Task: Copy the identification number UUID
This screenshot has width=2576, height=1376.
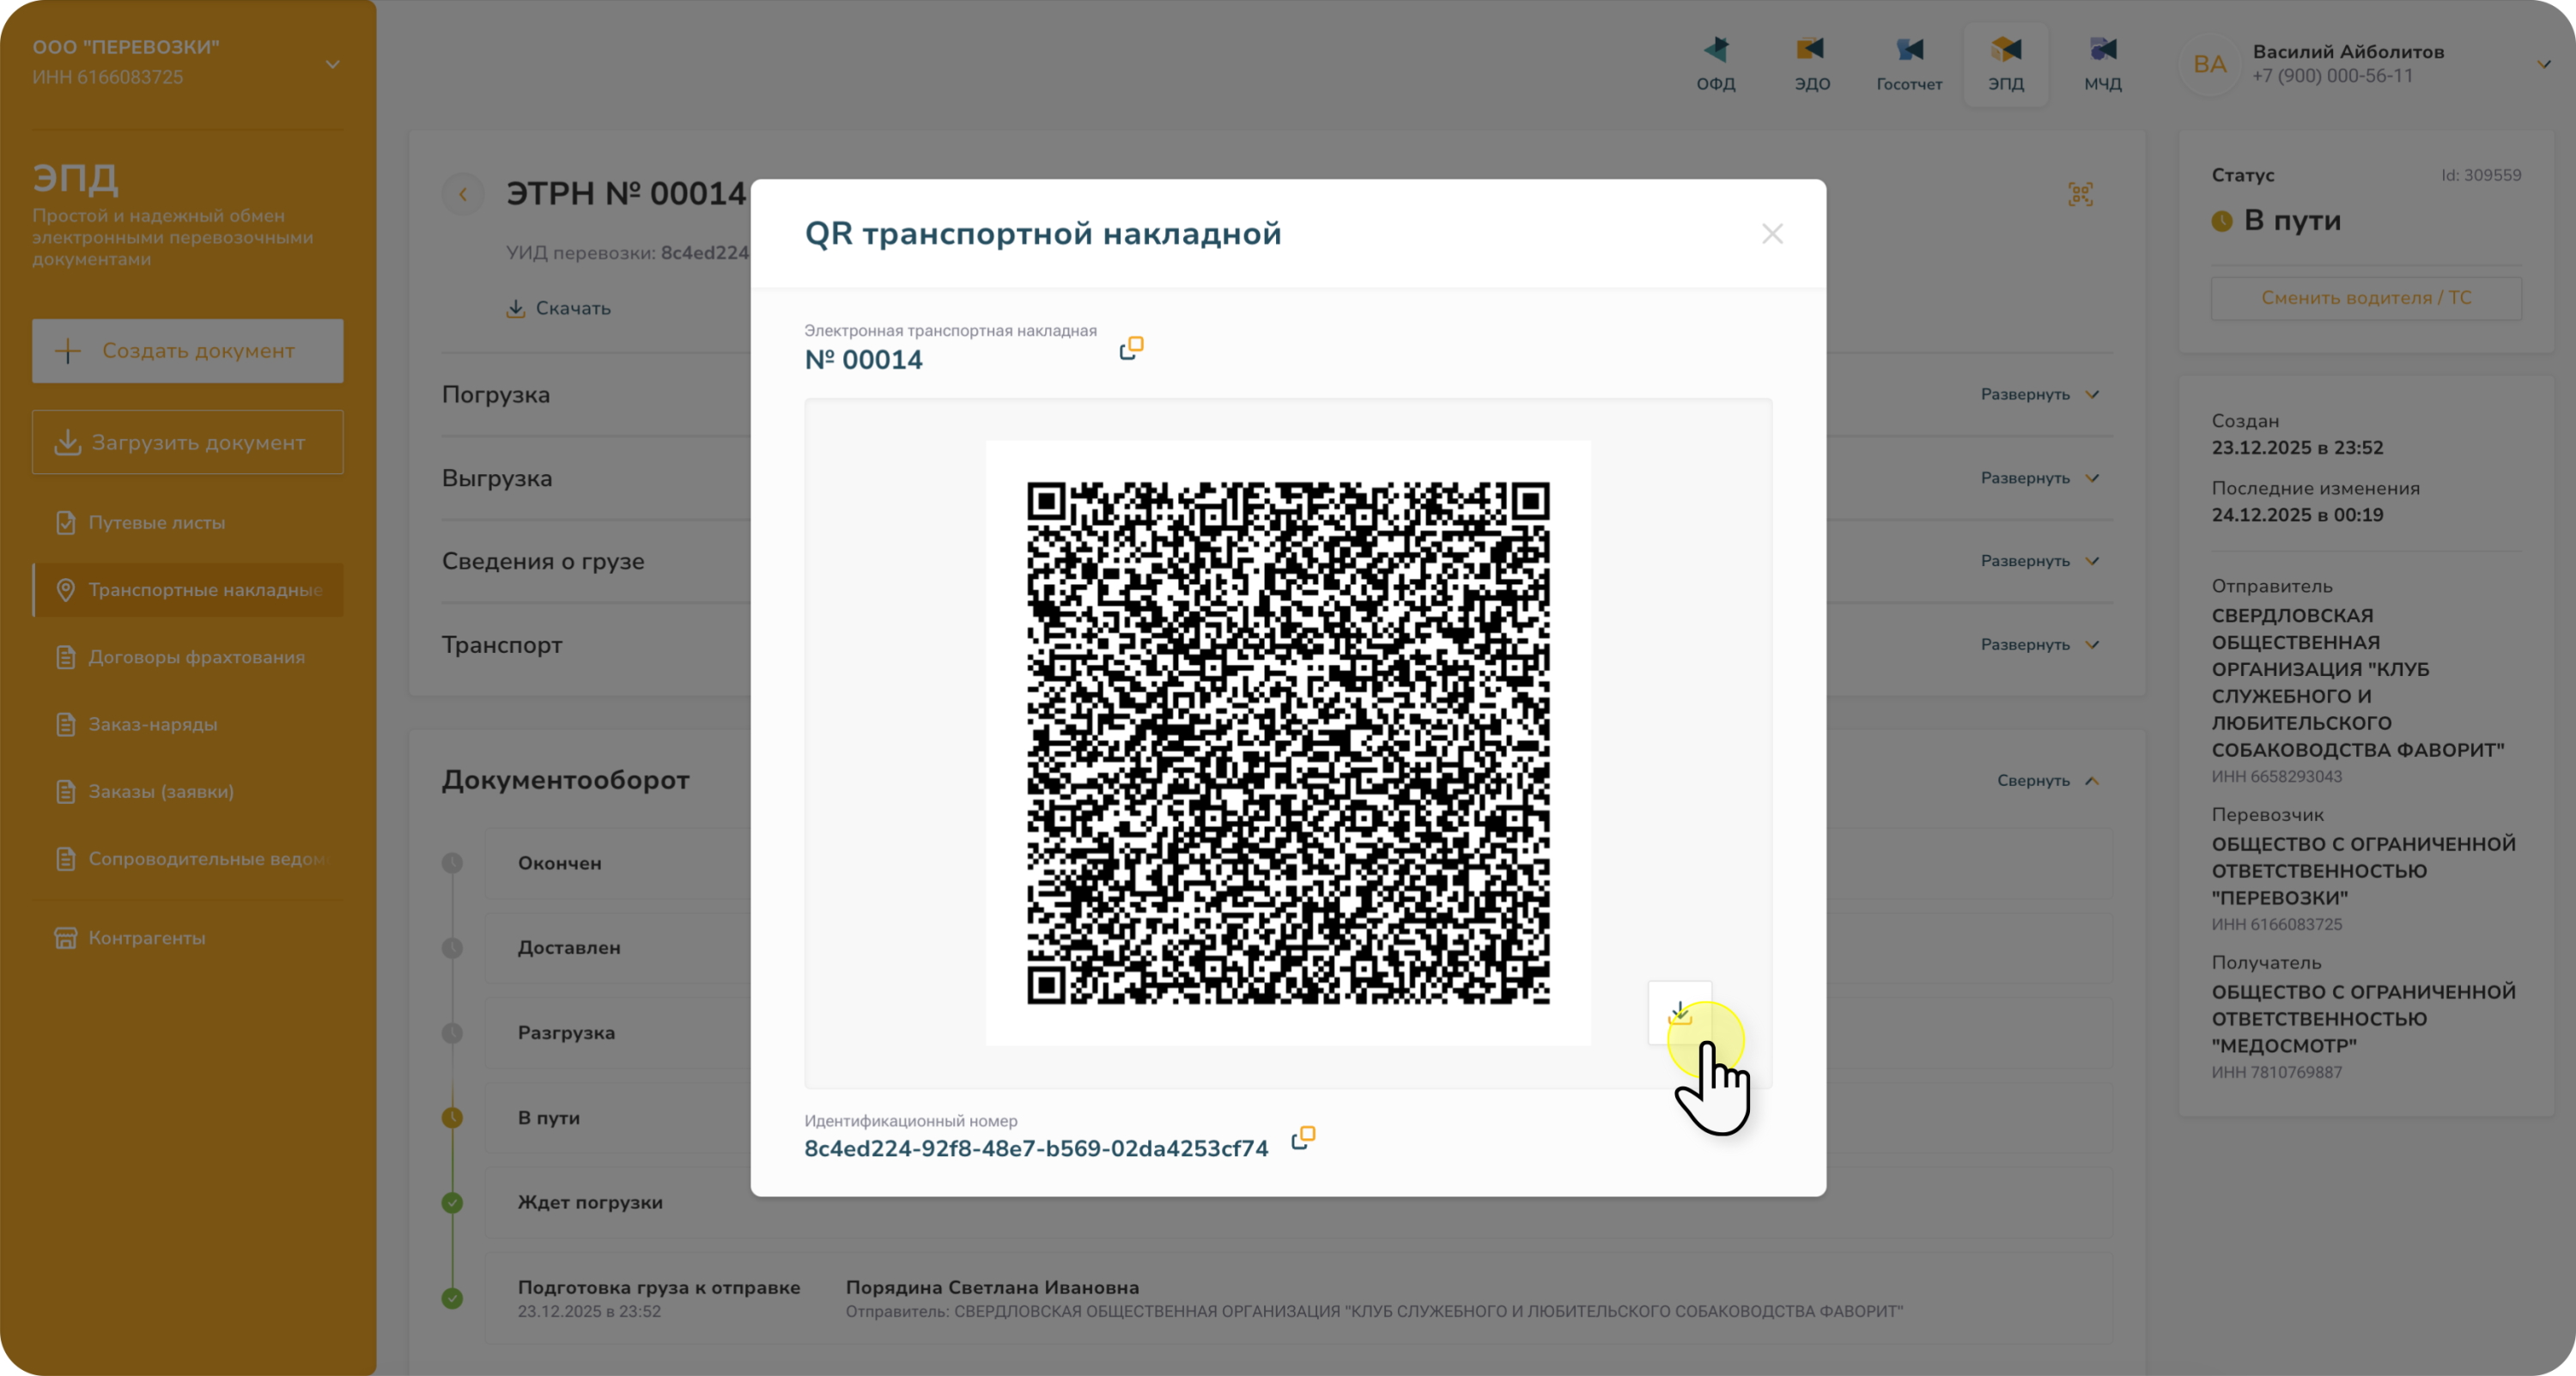Action: point(1303,1137)
